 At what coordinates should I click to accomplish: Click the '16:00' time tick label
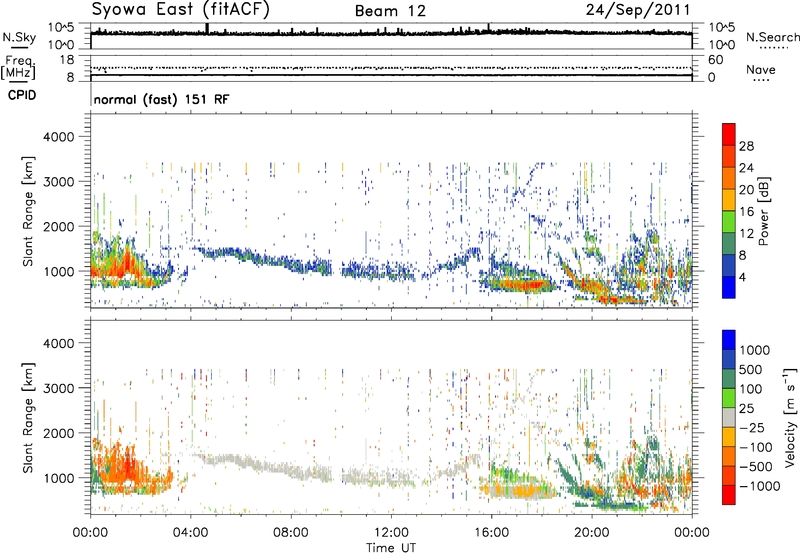(491, 533)
